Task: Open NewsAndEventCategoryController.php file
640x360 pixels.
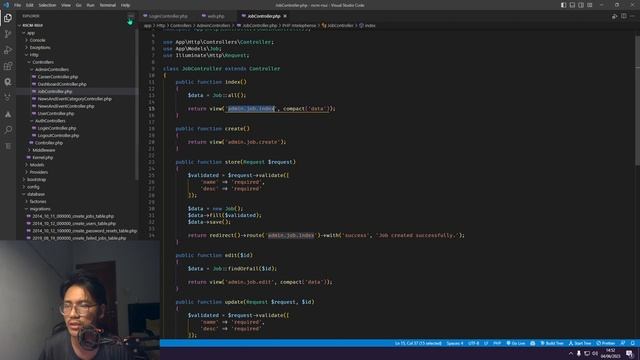Action: [x=74, y=99]
